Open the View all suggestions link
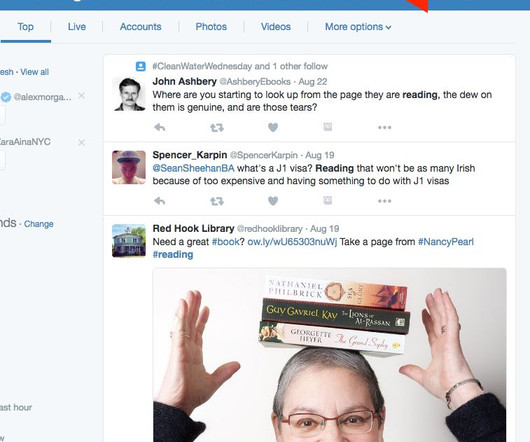The height and width of the screenshot is (442, 530). 34,72
